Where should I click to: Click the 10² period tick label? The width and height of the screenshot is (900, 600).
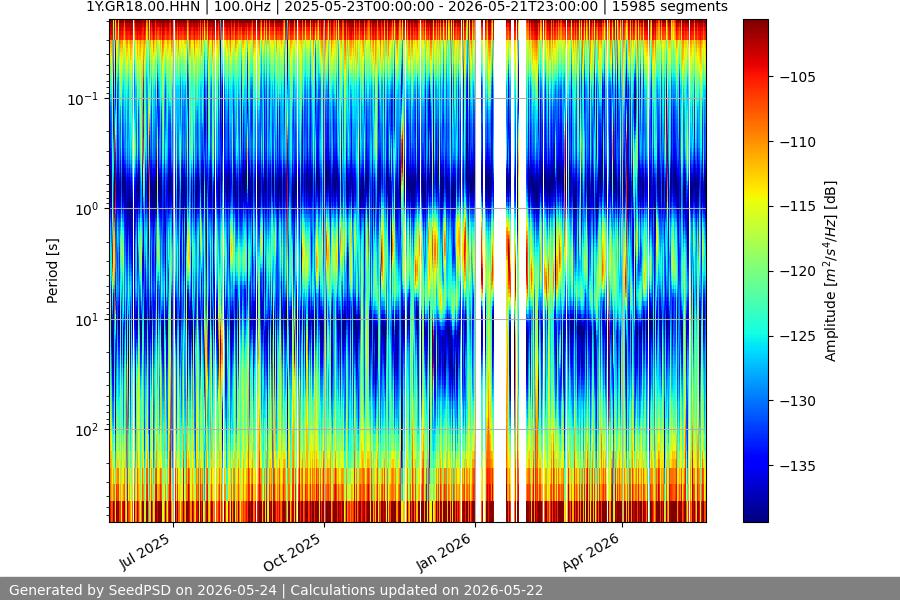tap(86, 430)
